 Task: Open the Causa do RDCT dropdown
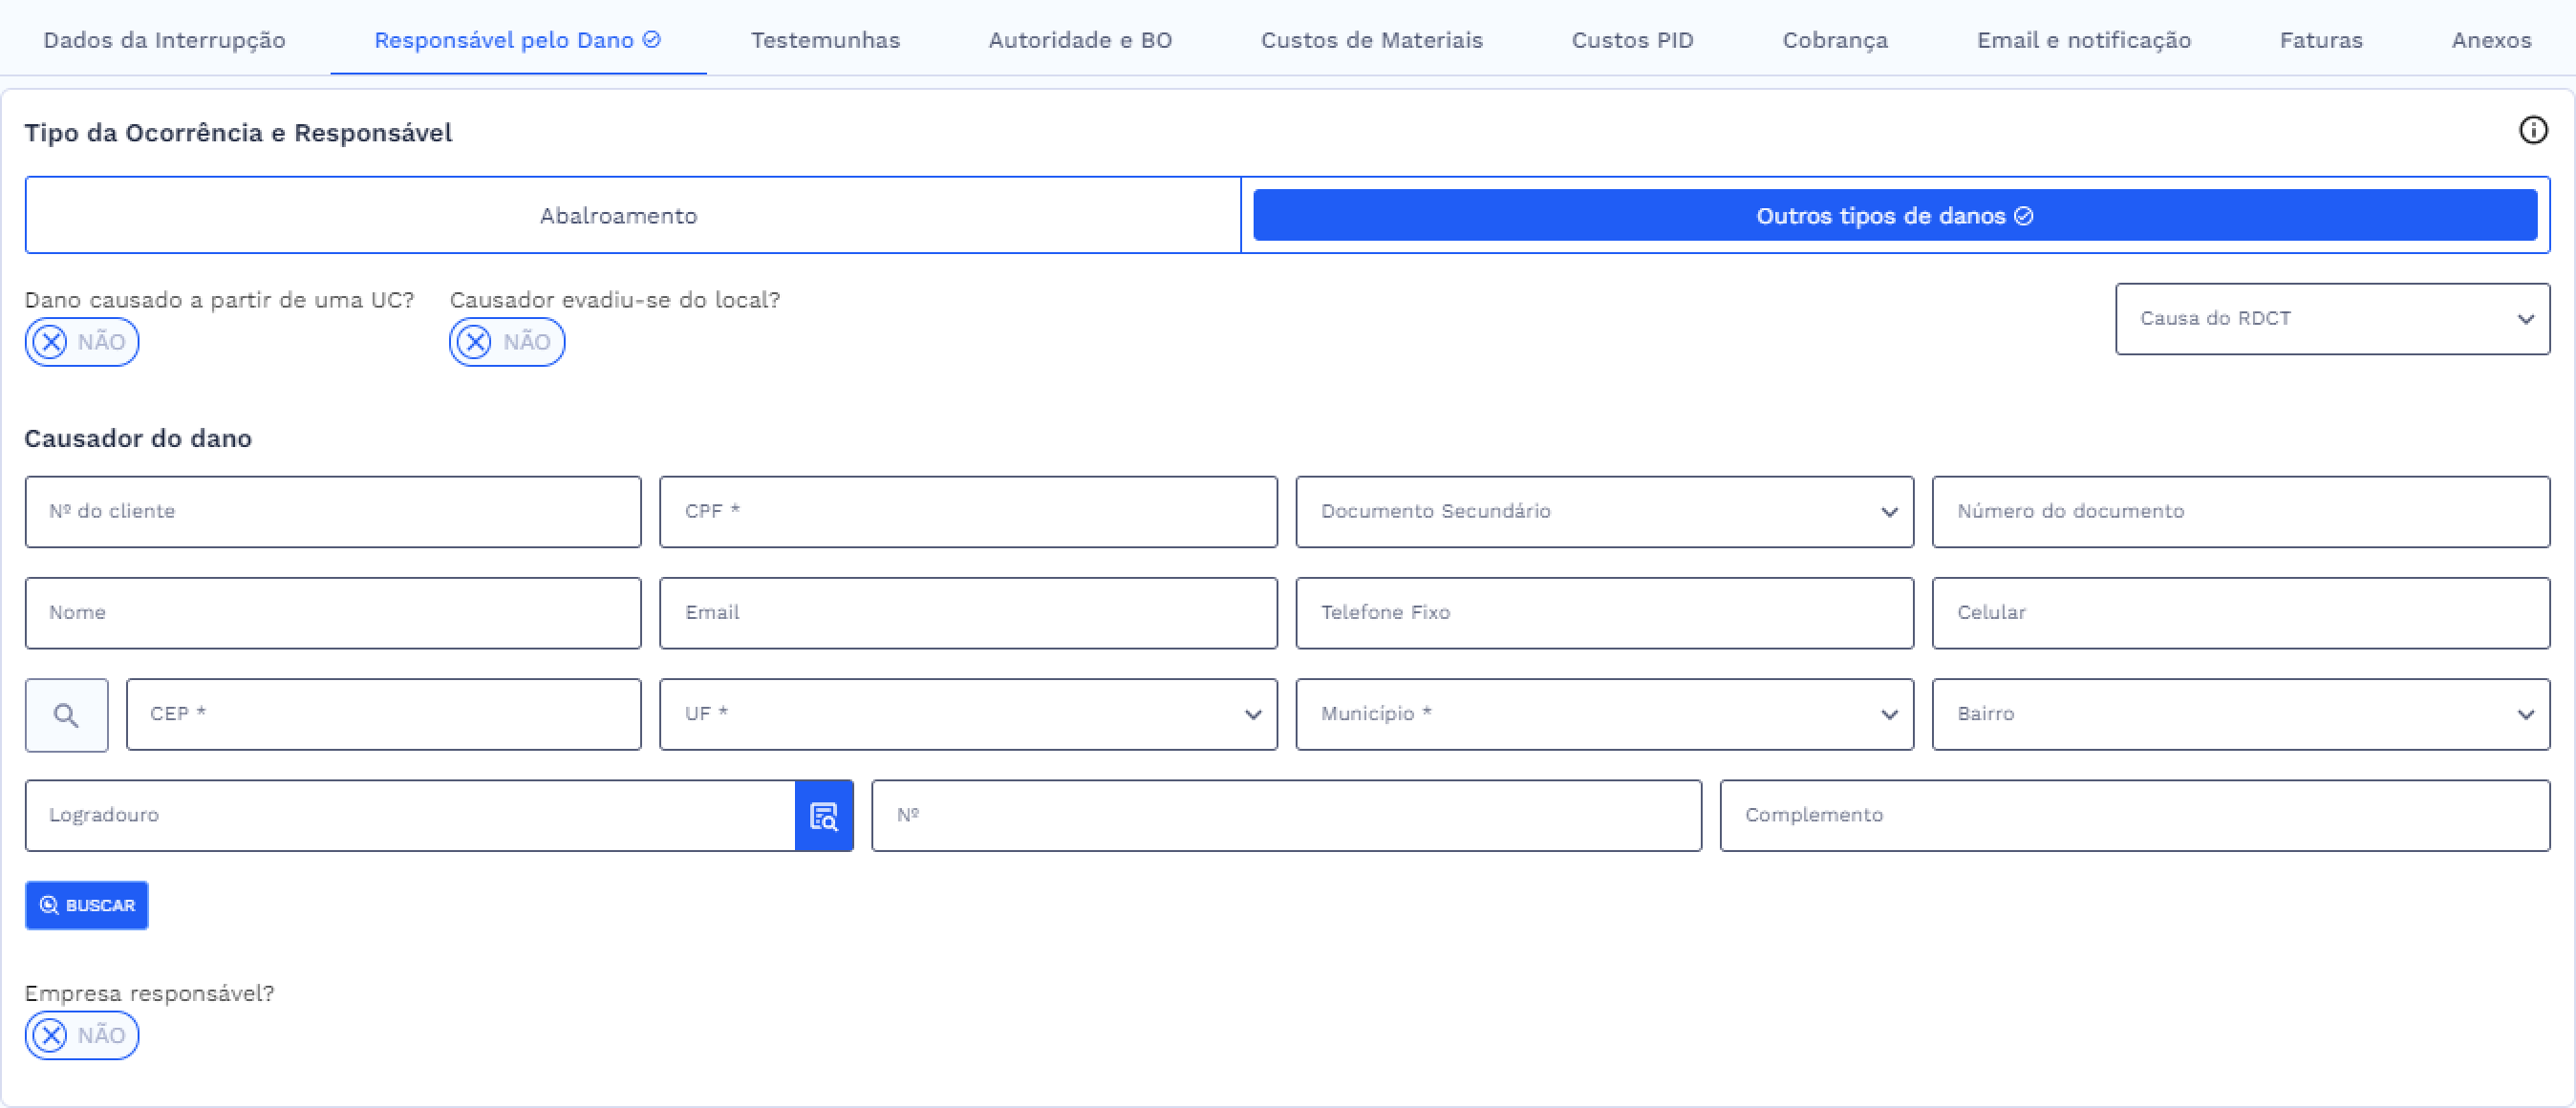2331,319
